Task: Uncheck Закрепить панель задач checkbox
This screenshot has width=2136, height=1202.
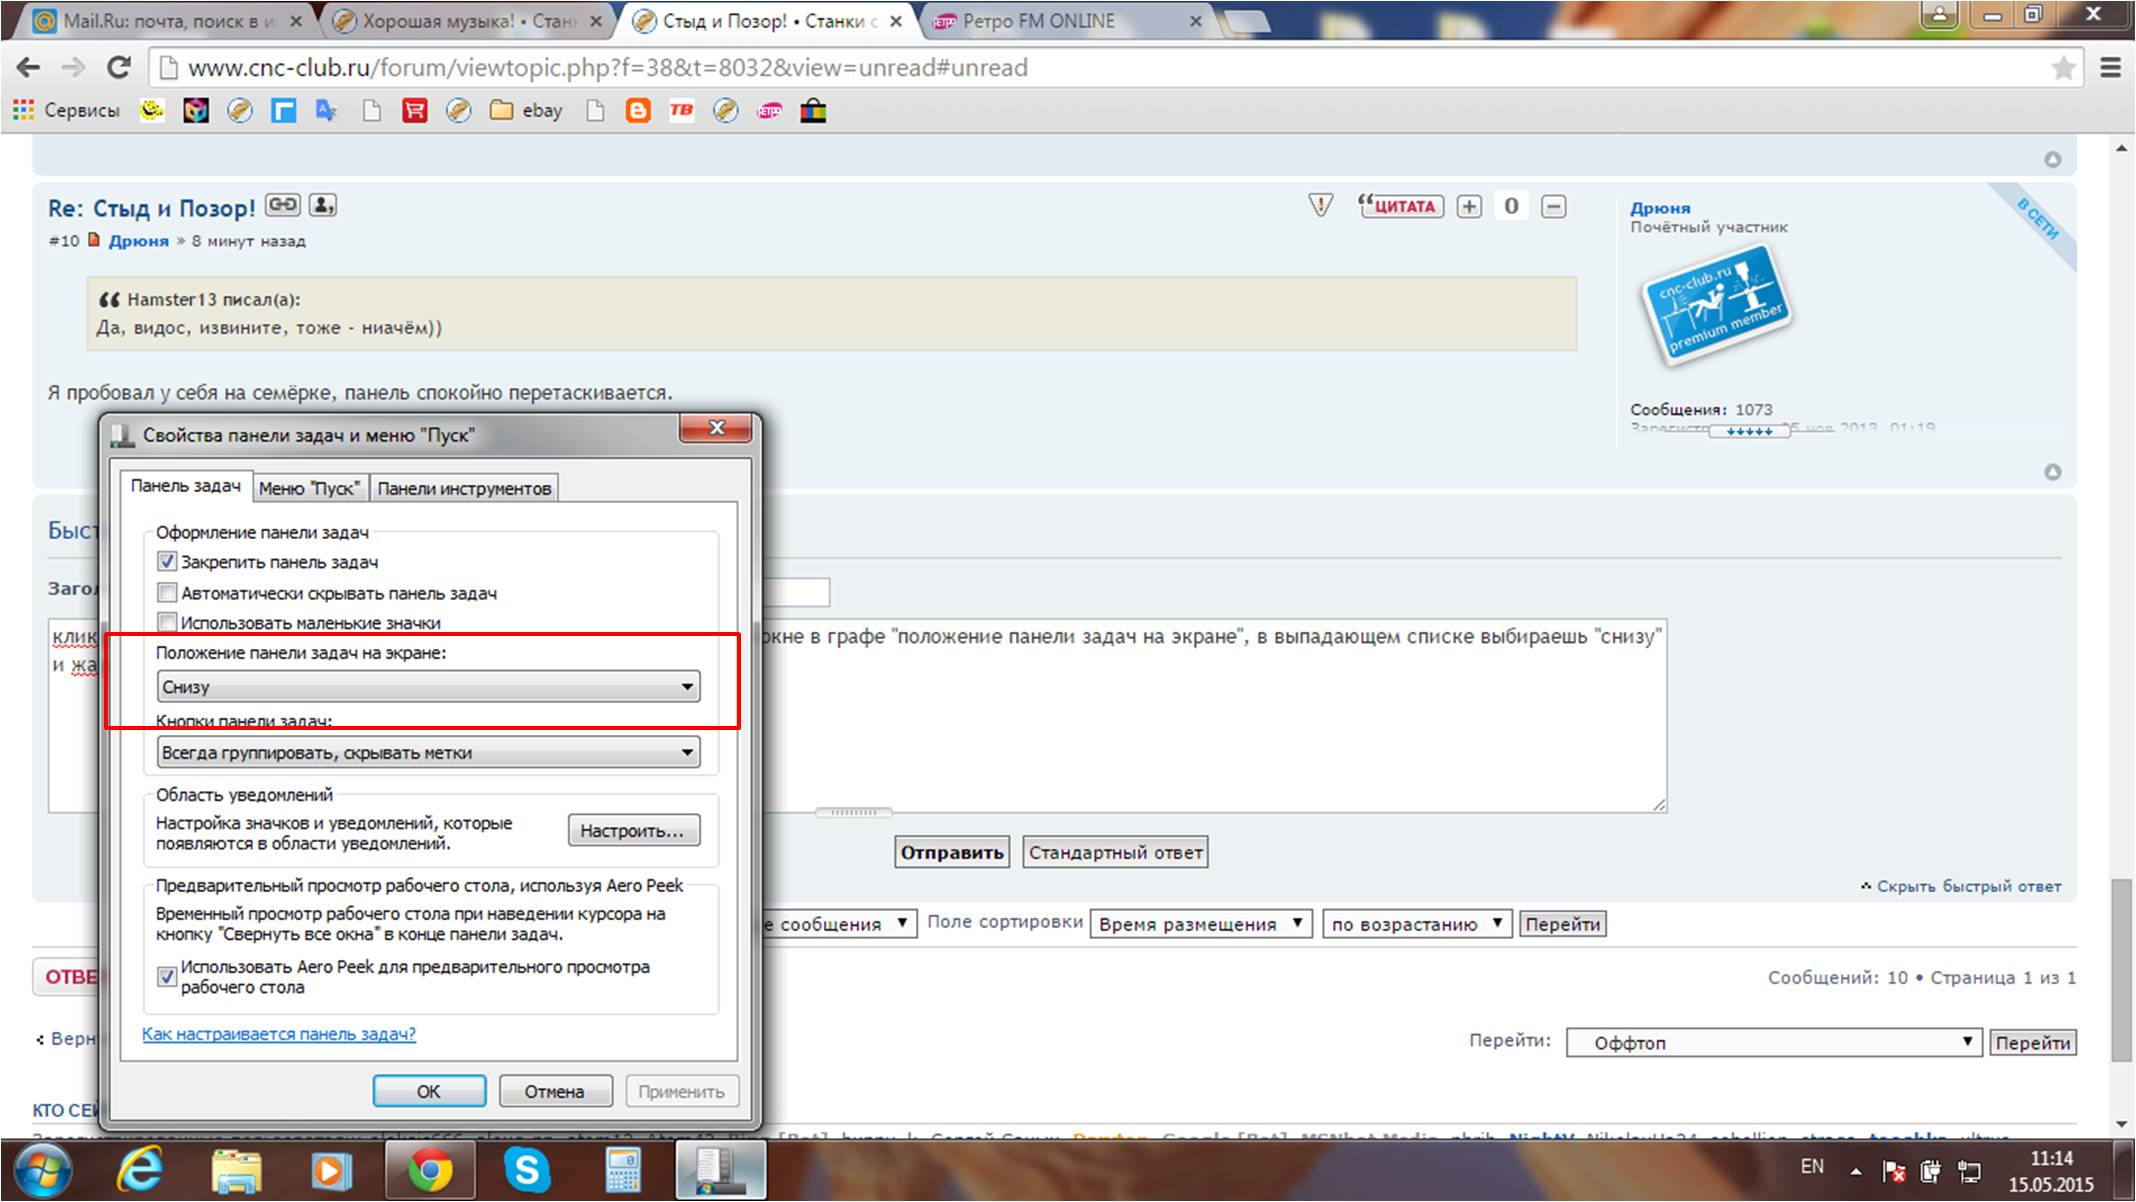Action: pos(167,562)
